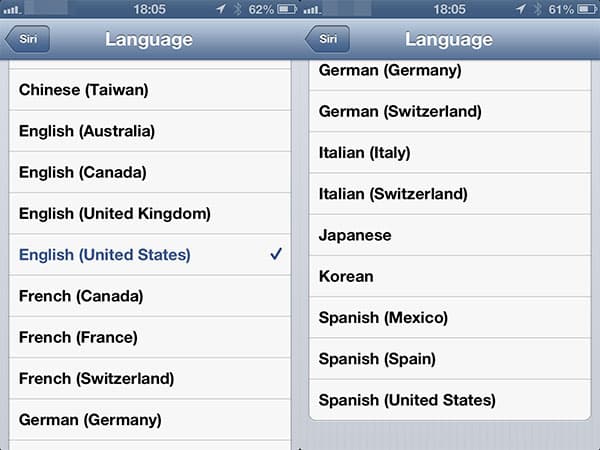
Task: Tap the Siri back button on left screen
Action: click(28, 39)
